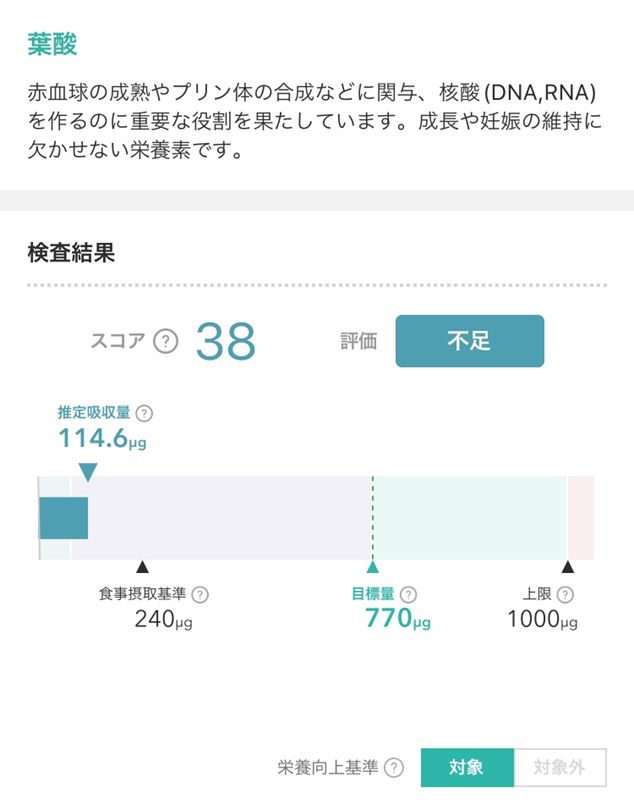The image size is (634, 810).
Task: Switch to the 対象外 option
Action: [560, 768]
